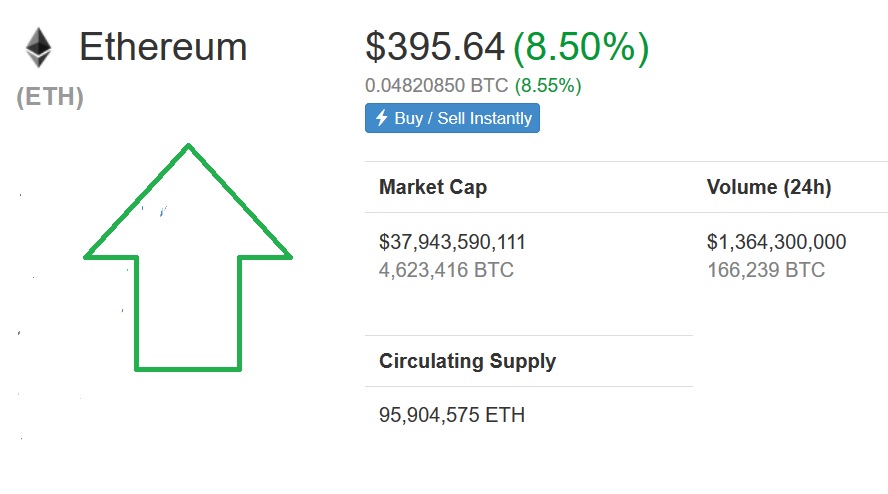
Task: Select the 95,904,575 ETH supply value
Action: [452, 415]
